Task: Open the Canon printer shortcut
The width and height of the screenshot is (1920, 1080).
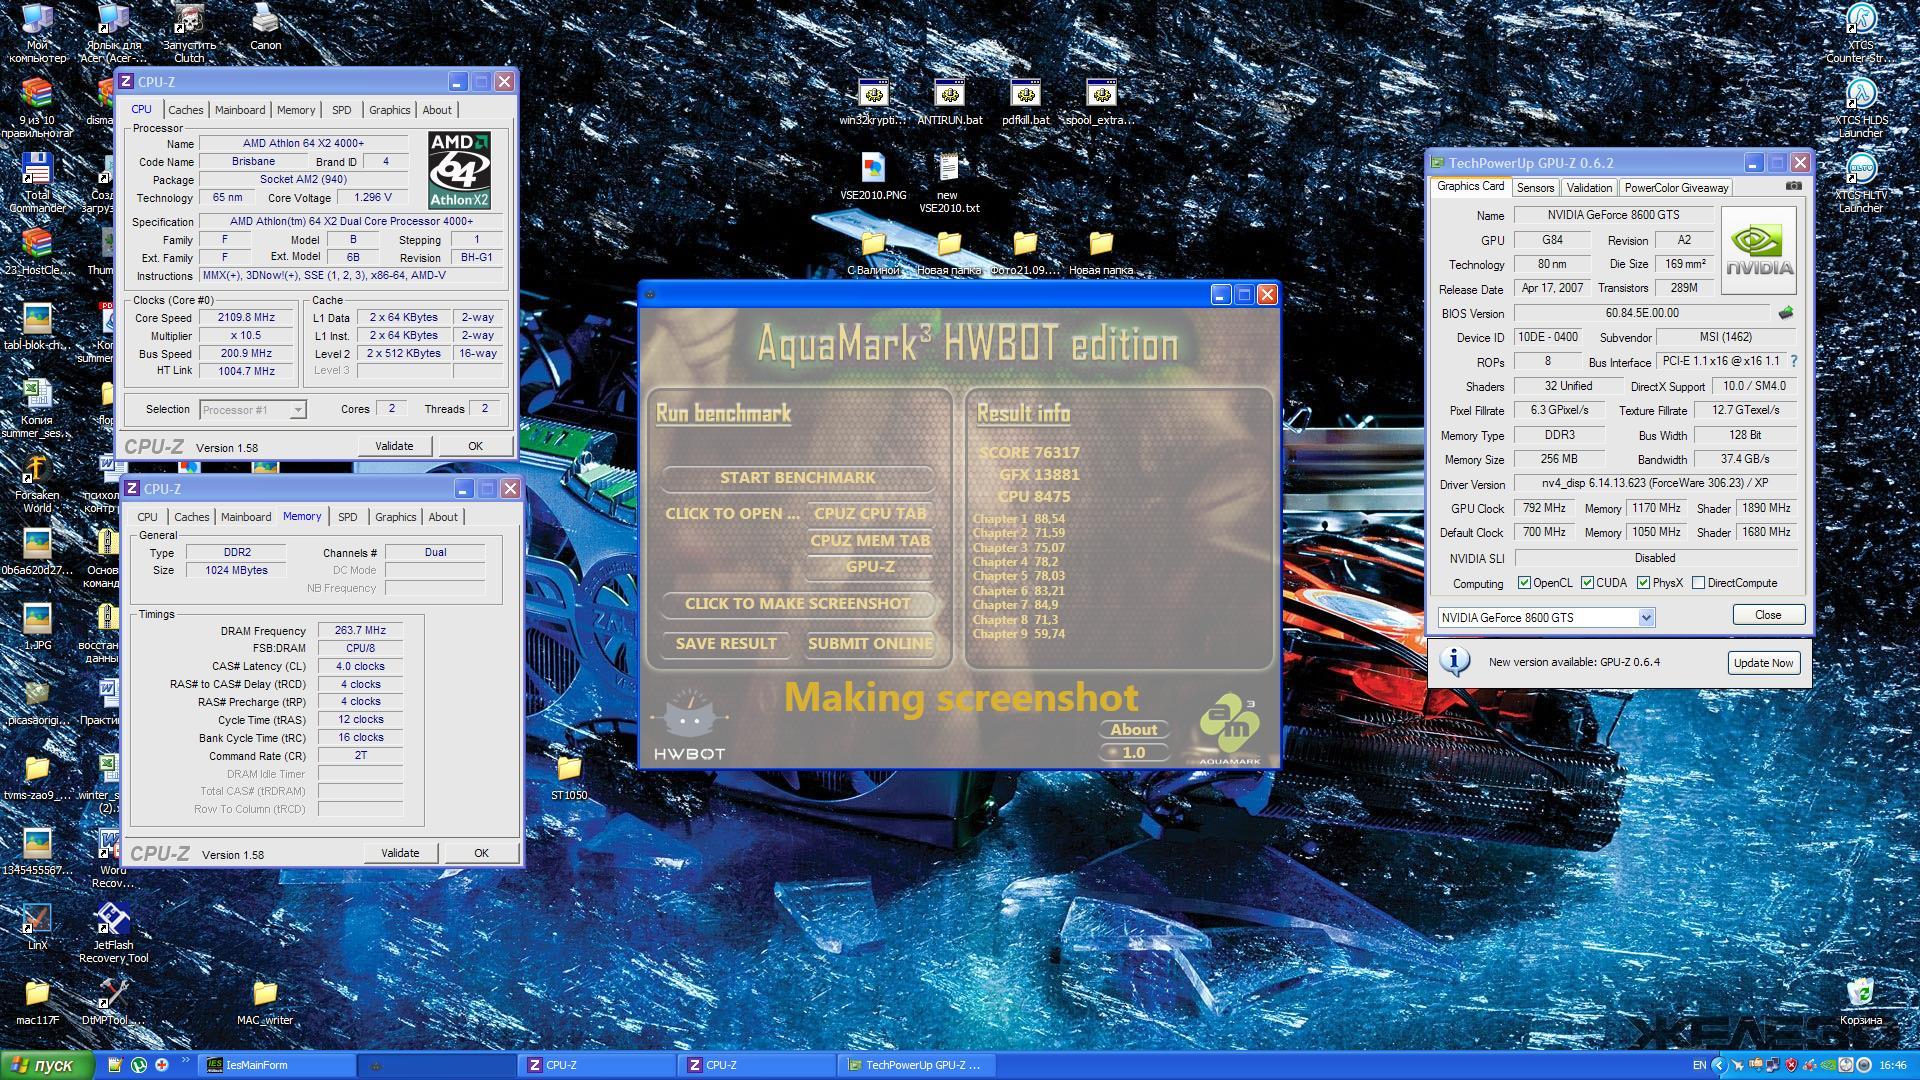Action: pyautogui.click(x=265, y=20)
